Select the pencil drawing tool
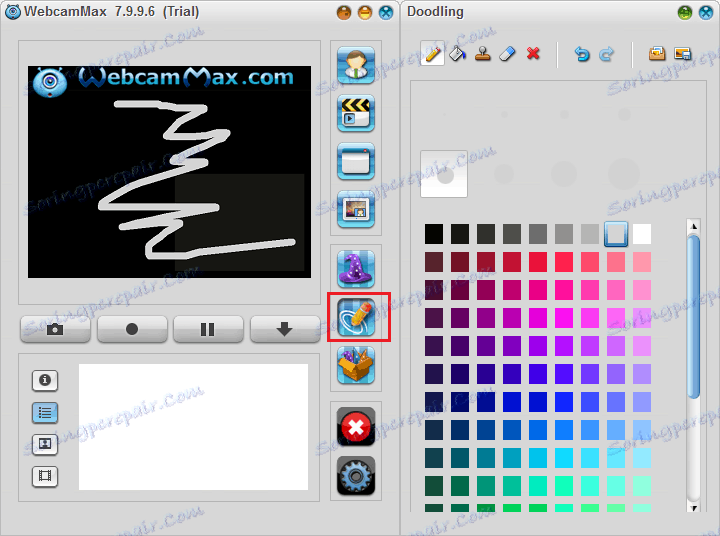Image resolution: width=720 pixels, height=536 pixels. pos(432,54)
